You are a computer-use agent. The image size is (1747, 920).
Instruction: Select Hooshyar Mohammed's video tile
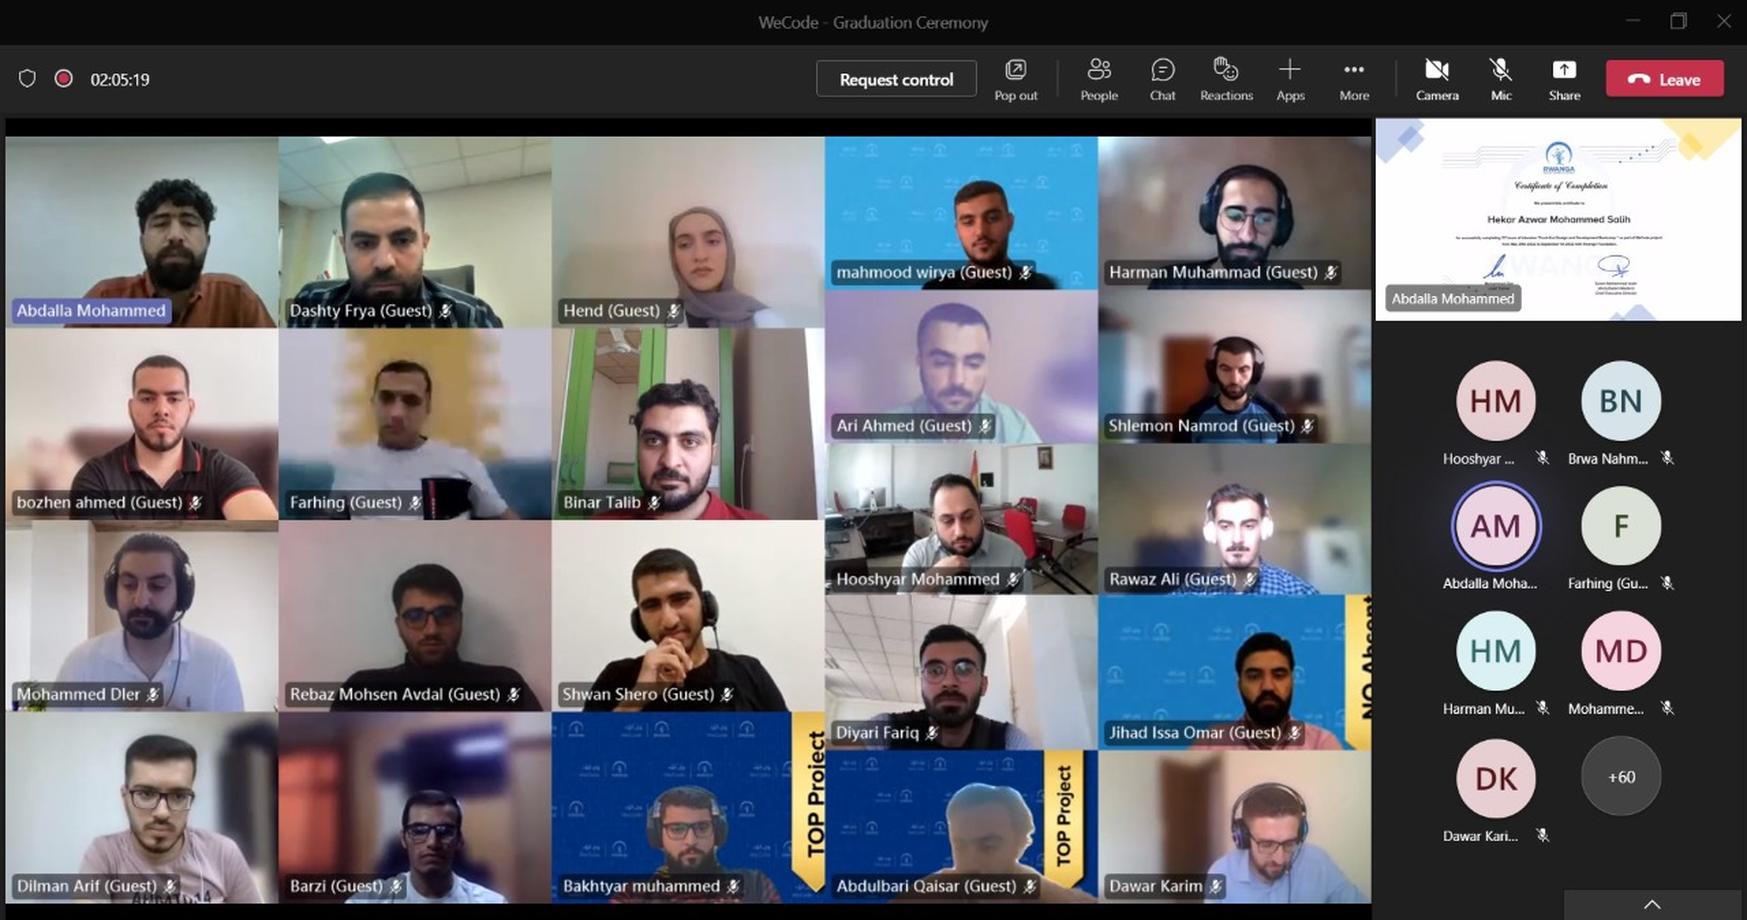pos(961,518)
